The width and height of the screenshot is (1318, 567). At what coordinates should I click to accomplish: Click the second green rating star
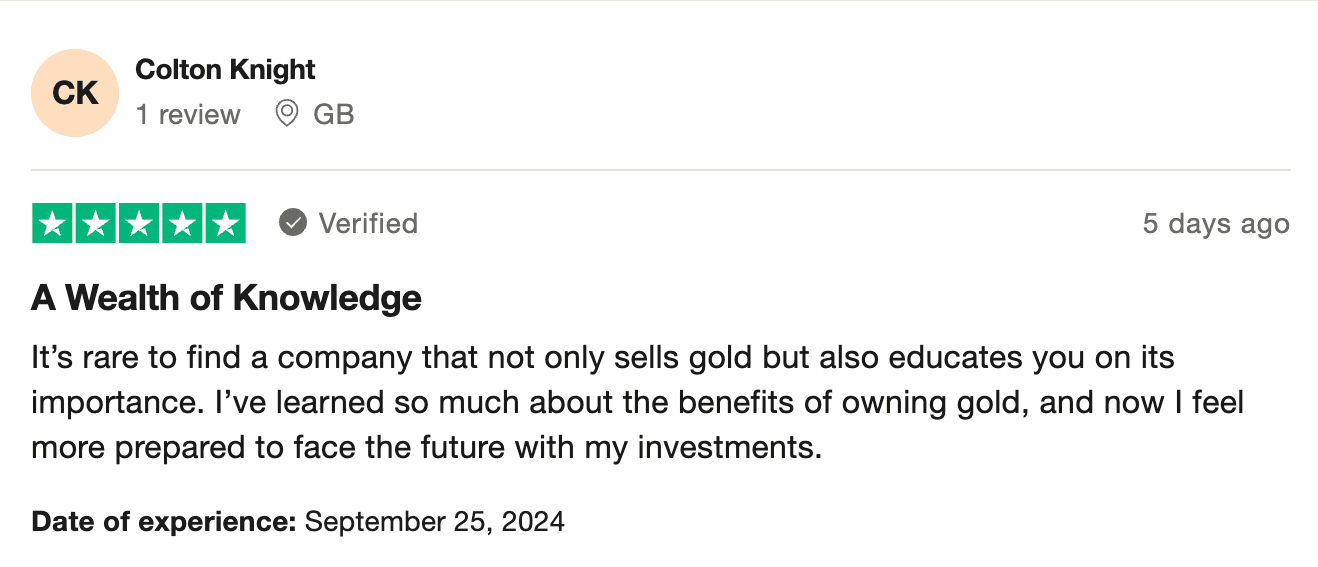[96, 223]
